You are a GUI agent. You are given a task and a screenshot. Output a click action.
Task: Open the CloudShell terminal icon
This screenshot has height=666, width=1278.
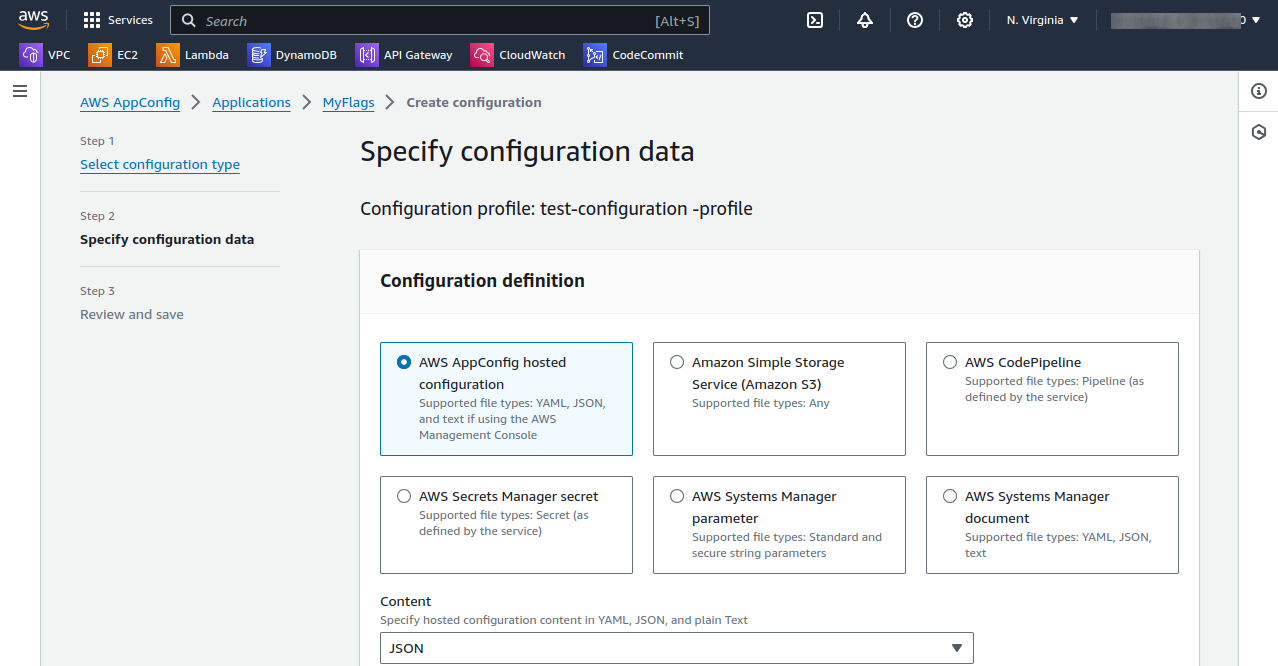click(815, 20)
